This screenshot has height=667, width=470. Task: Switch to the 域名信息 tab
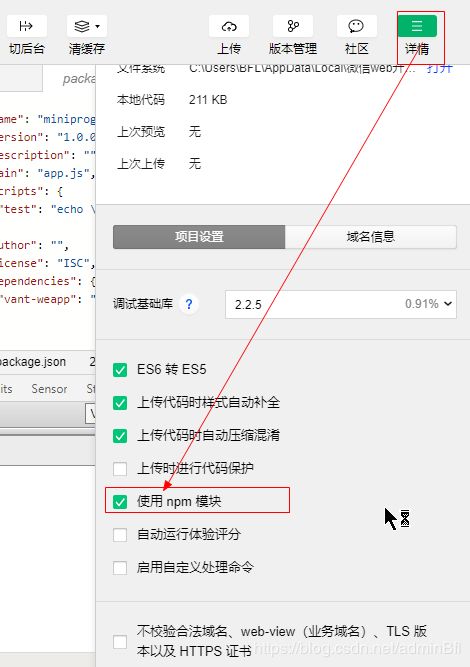tap(370, 237)
